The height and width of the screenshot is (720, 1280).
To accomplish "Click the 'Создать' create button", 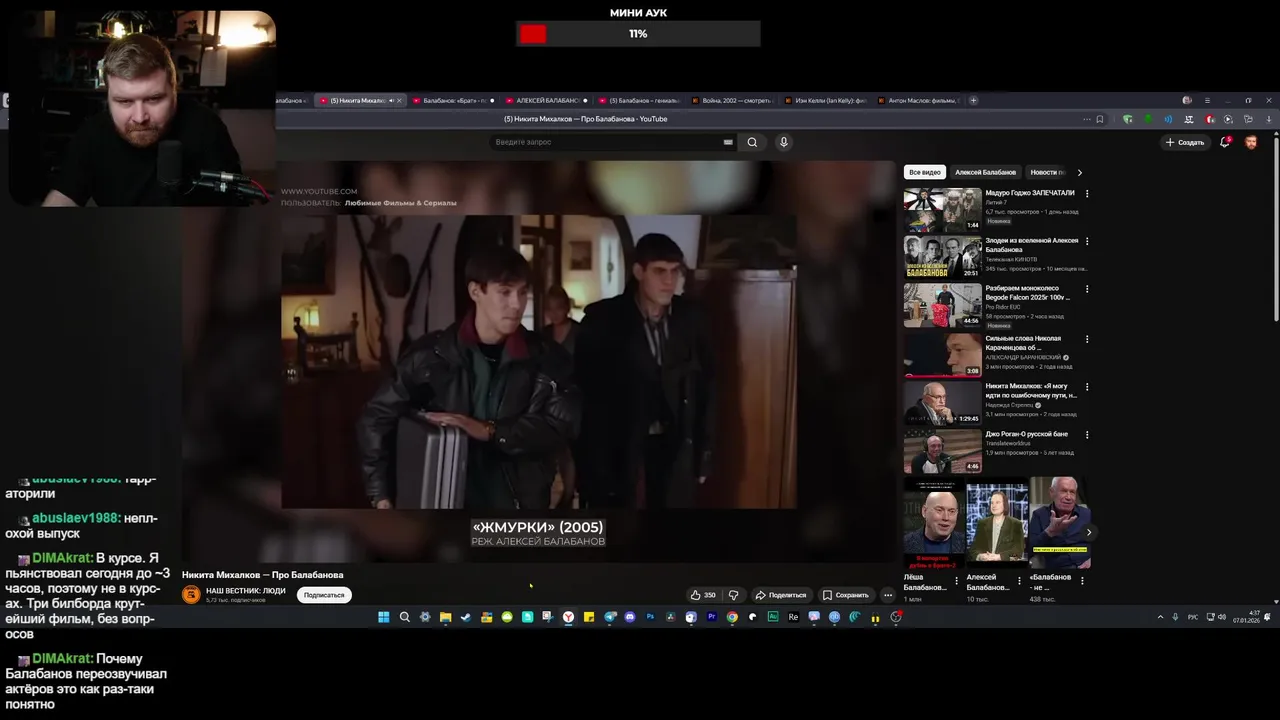I will (1185, 142).
